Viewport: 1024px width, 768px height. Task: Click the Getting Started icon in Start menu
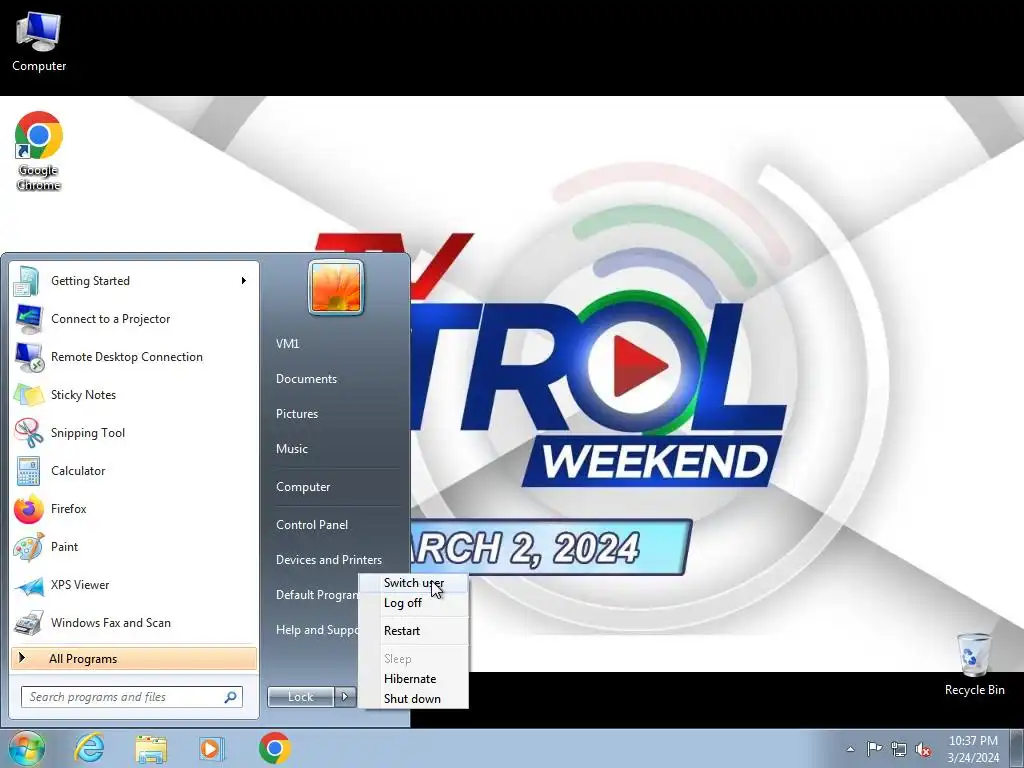click(27, 281)
